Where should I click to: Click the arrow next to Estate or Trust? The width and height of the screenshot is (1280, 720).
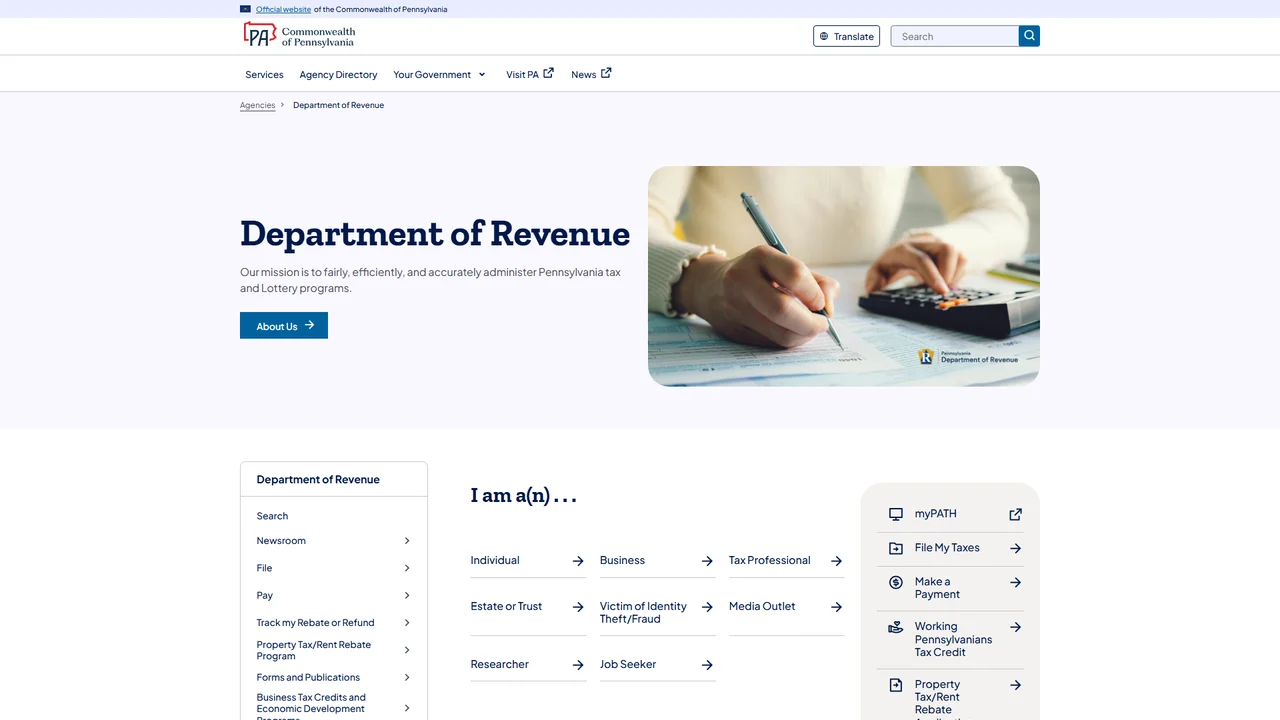(x=578, y=607)
